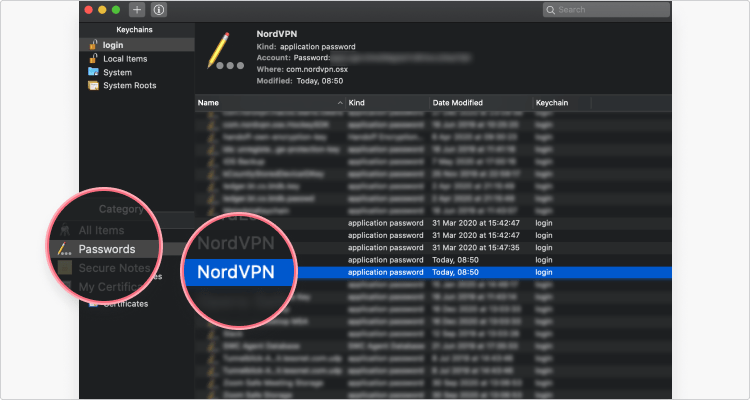
Task: Click the padlock icon beside Local Items
Action: tap(93, 59)
